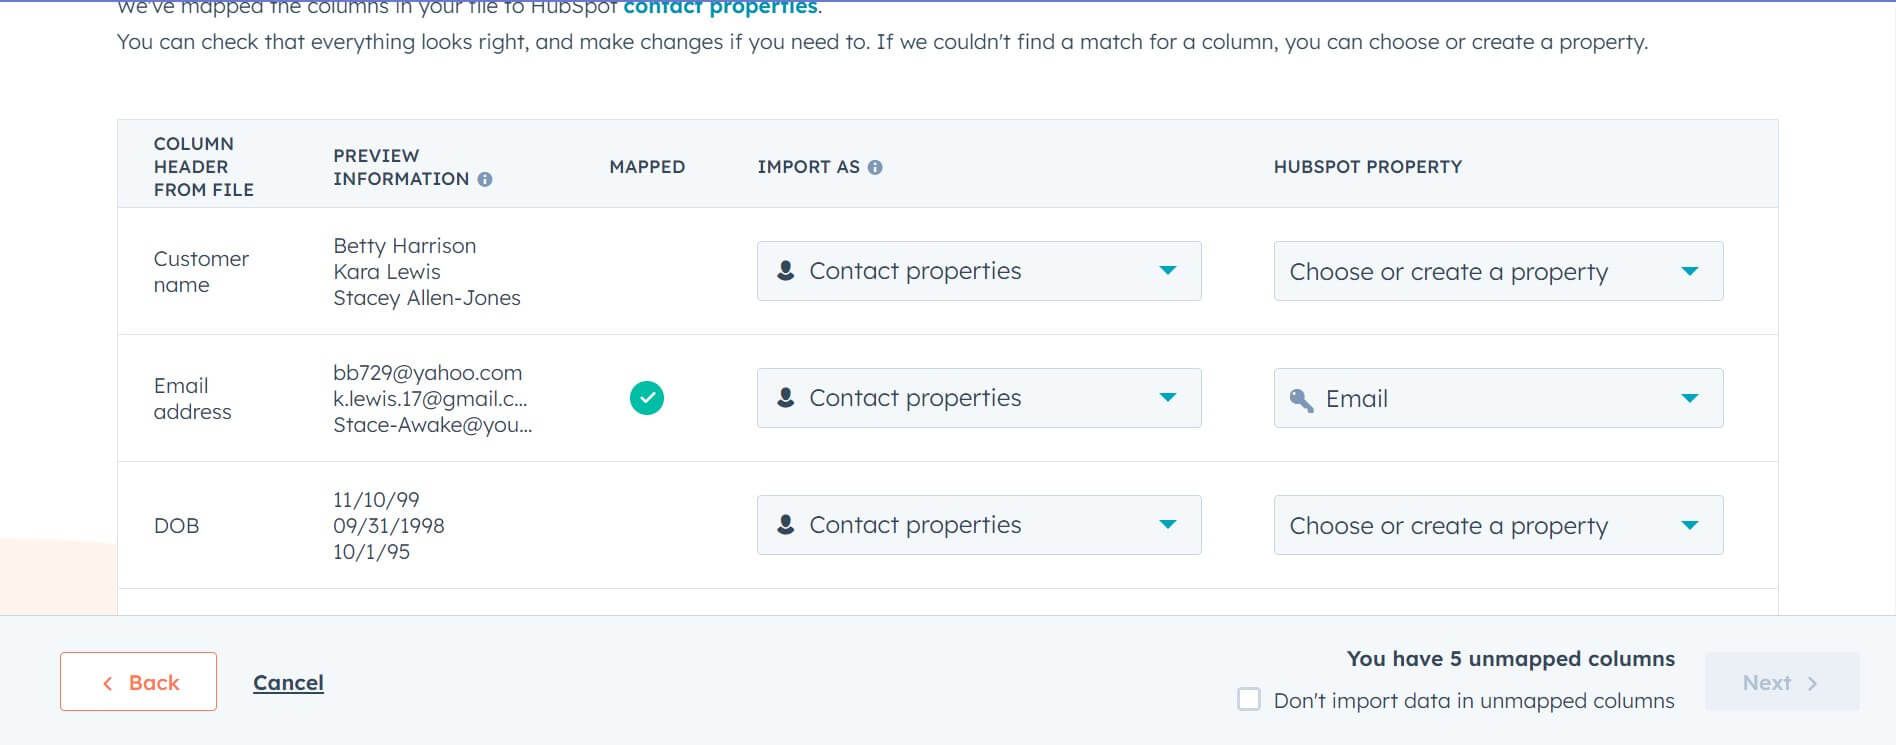Open the Contact properties dropdown for Customer name
This screenshot has height=745, width=1896.
click(1167, 270)
